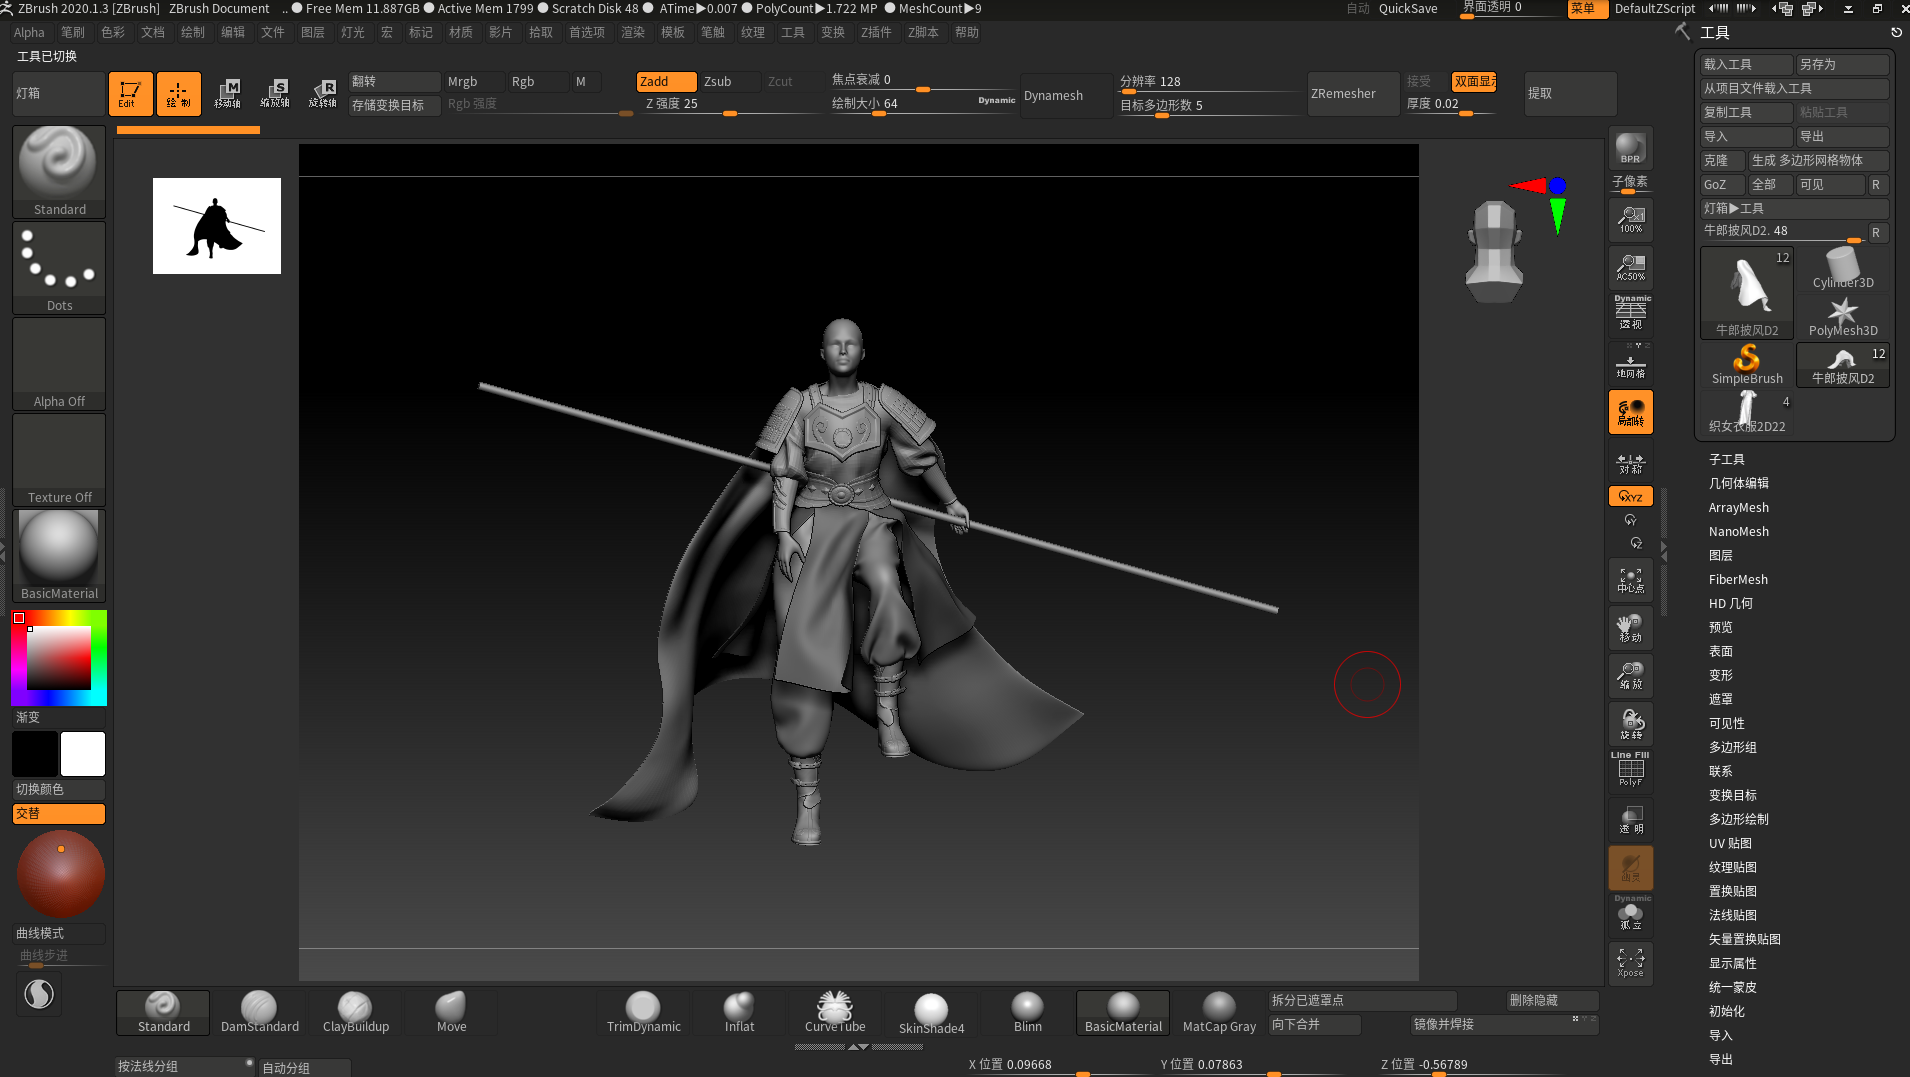Expand the 几何体编辑 (Geometry) section
The width and height of the screenshot is (1910, 1077).
click(1738, 484)
